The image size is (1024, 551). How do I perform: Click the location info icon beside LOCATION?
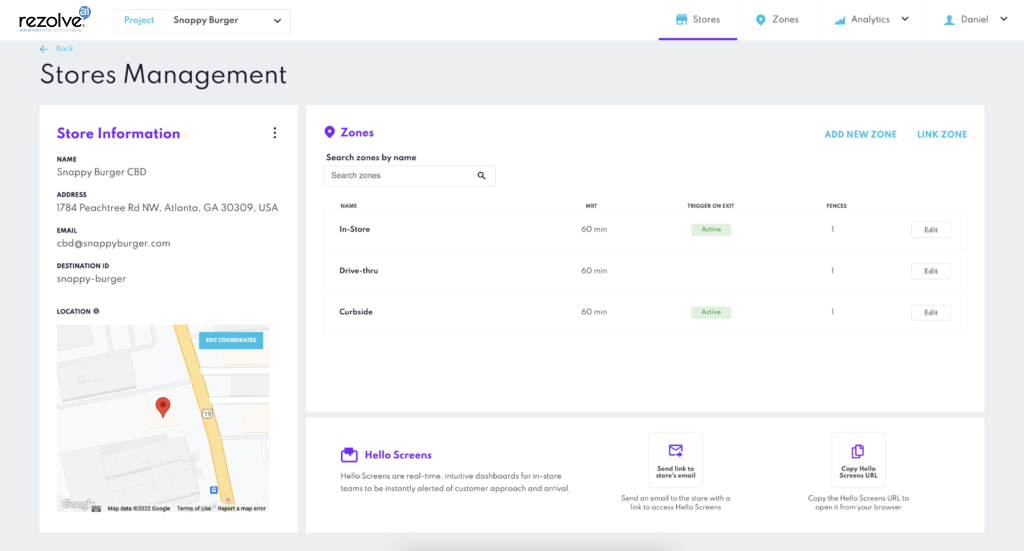96,311
